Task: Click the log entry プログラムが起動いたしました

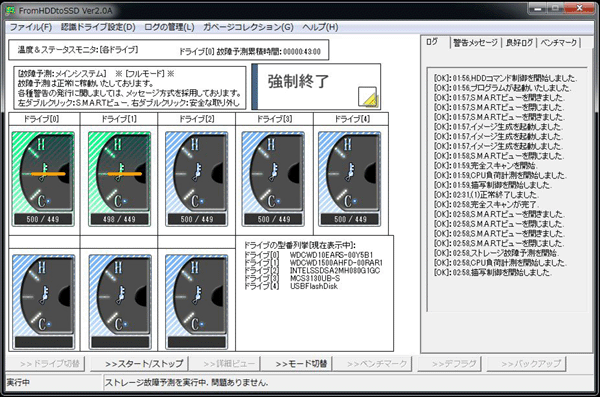Action: point(502,88)
